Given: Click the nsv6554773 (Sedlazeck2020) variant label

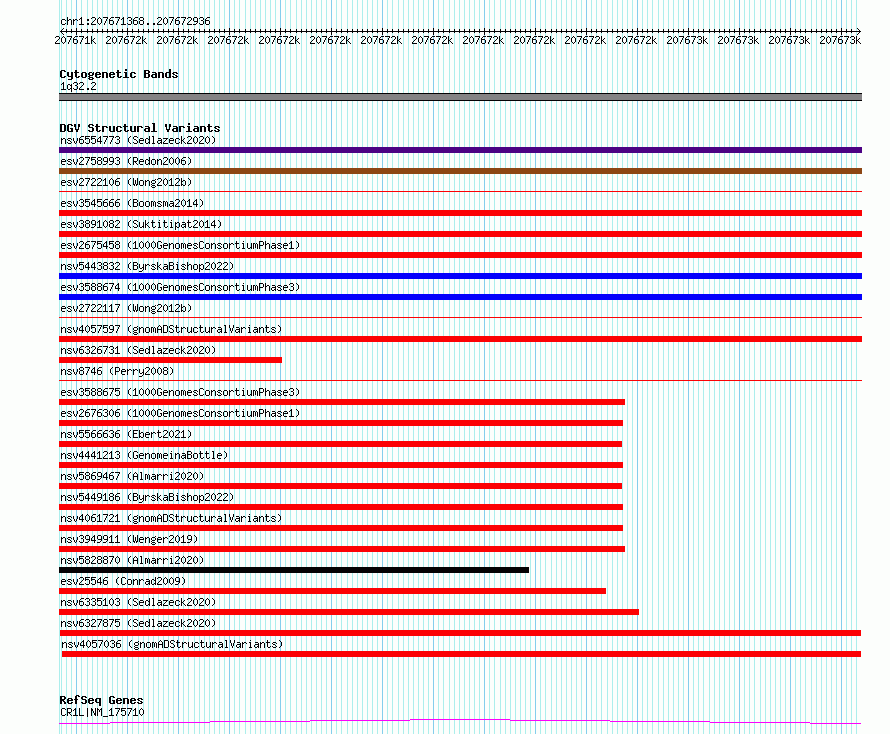Looking at the screenshot, I should click(x=138, y=140).
